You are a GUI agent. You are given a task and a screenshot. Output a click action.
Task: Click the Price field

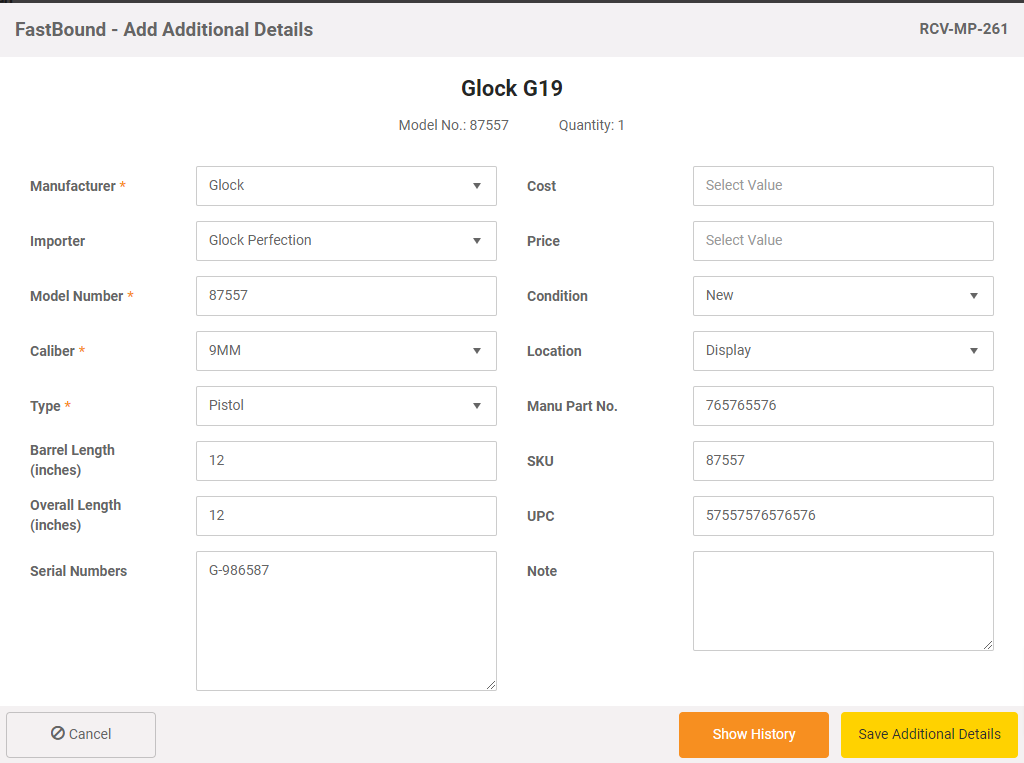843,240
